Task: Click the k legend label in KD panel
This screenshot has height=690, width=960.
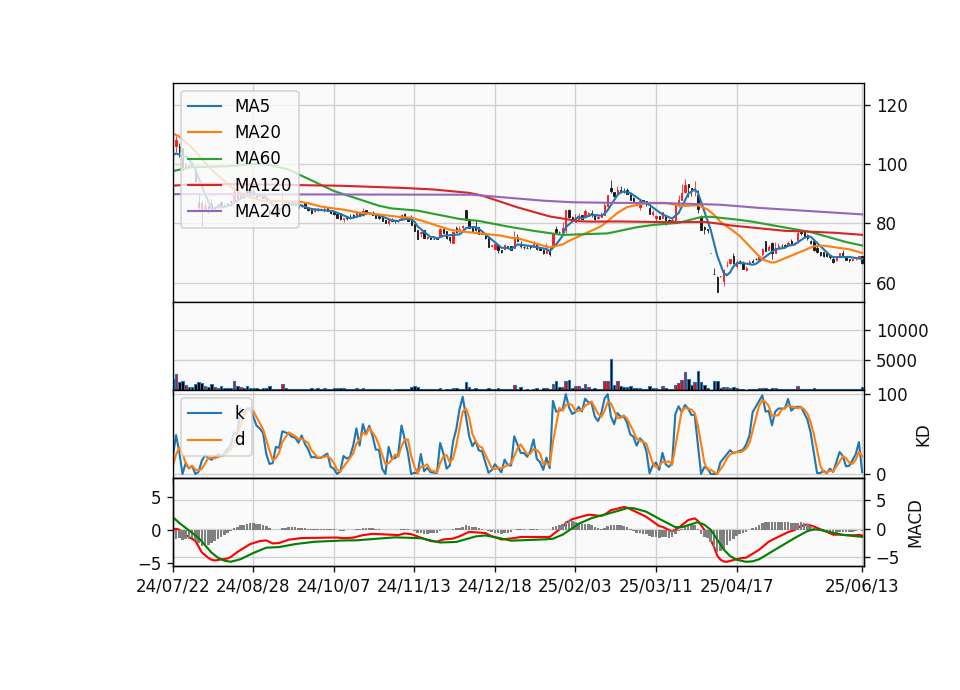Action: point(240,413)
